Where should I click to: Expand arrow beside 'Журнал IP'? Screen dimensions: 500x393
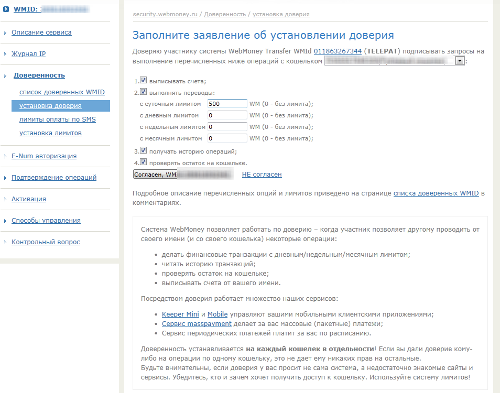(5, 54)
